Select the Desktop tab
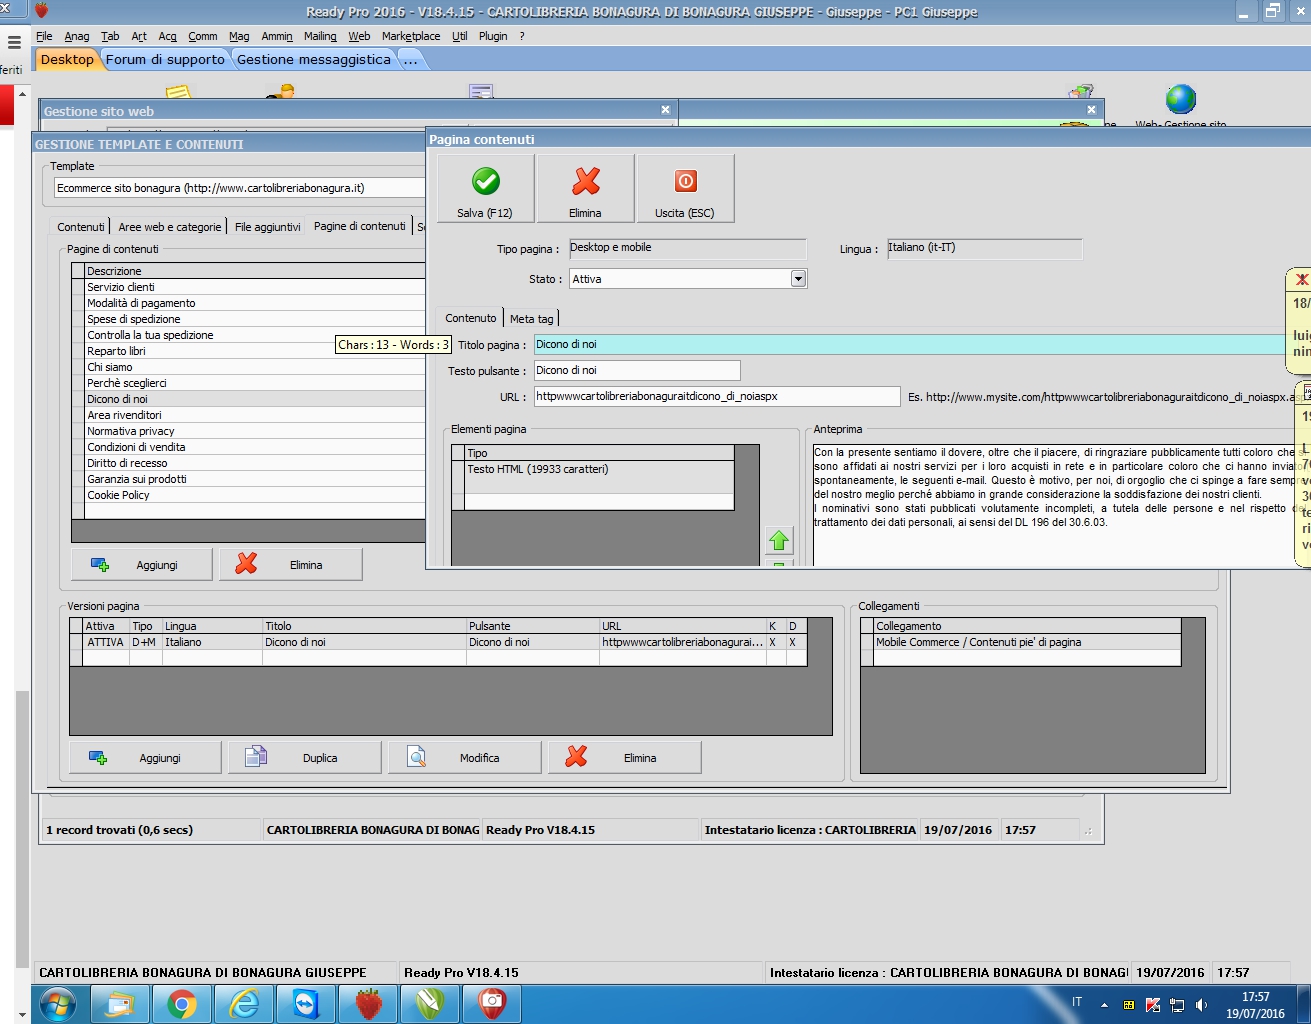This screenshot has width=1311, height=1024. pos(67,59)
